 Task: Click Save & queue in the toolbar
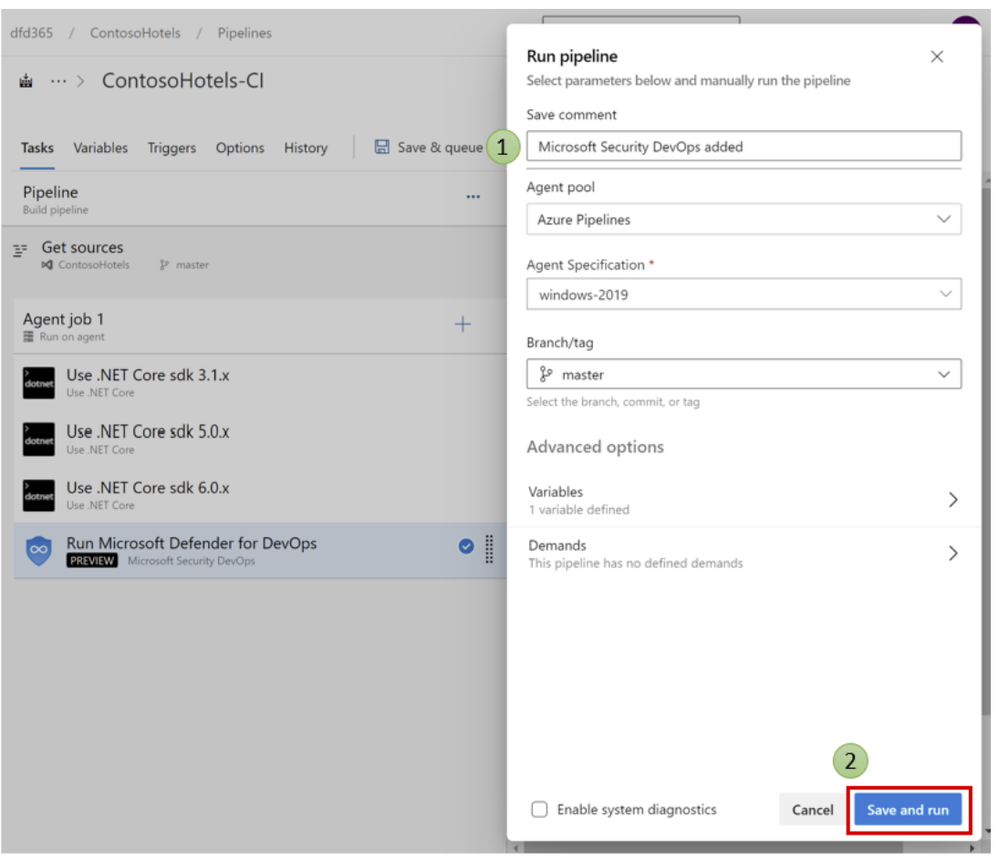point(429,147)
